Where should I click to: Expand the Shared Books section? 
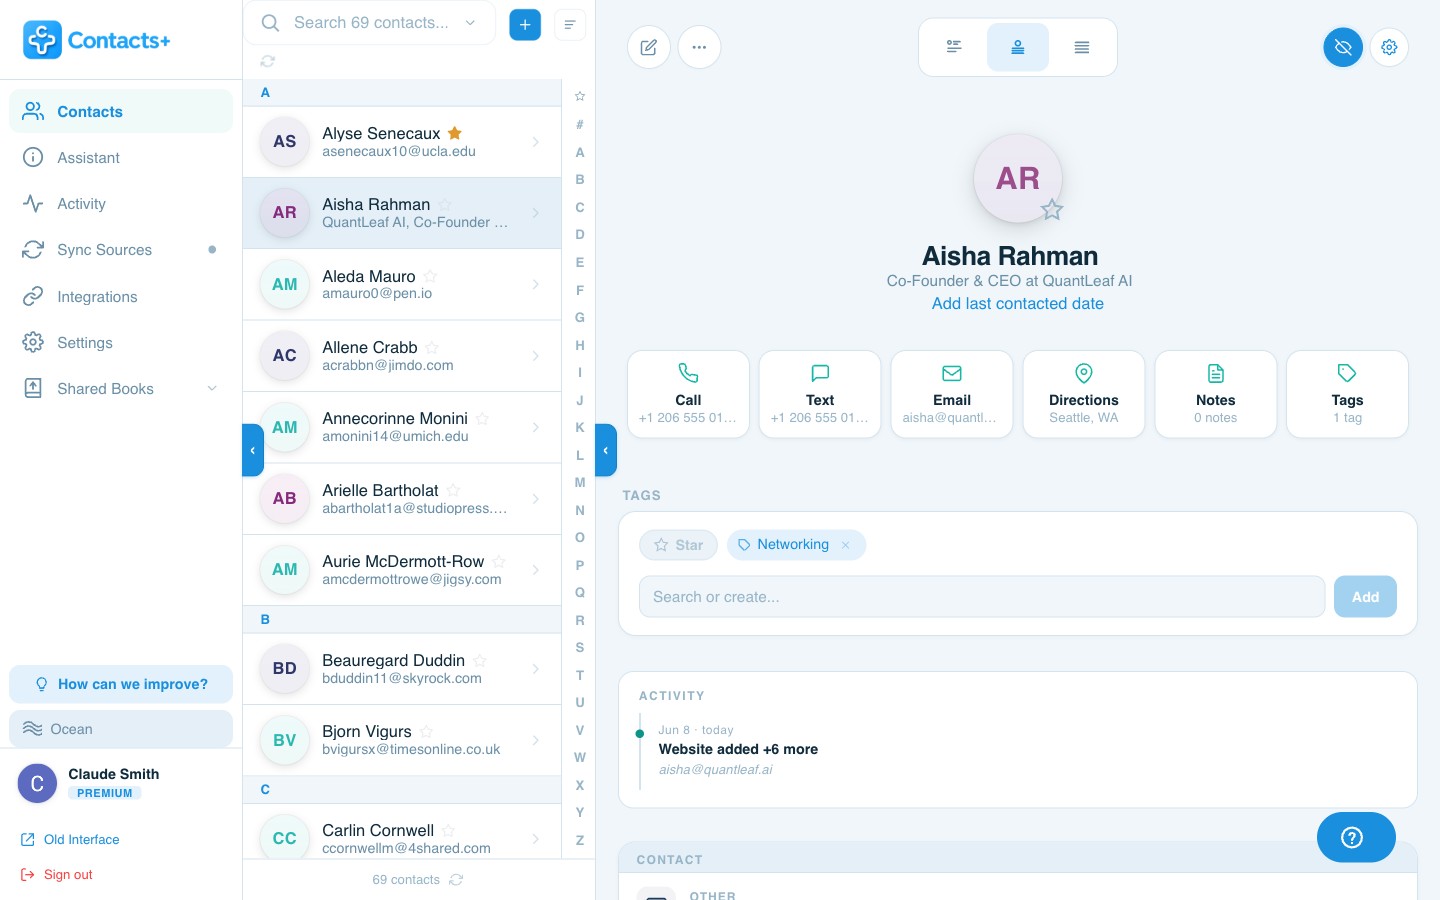coord(212,389)
